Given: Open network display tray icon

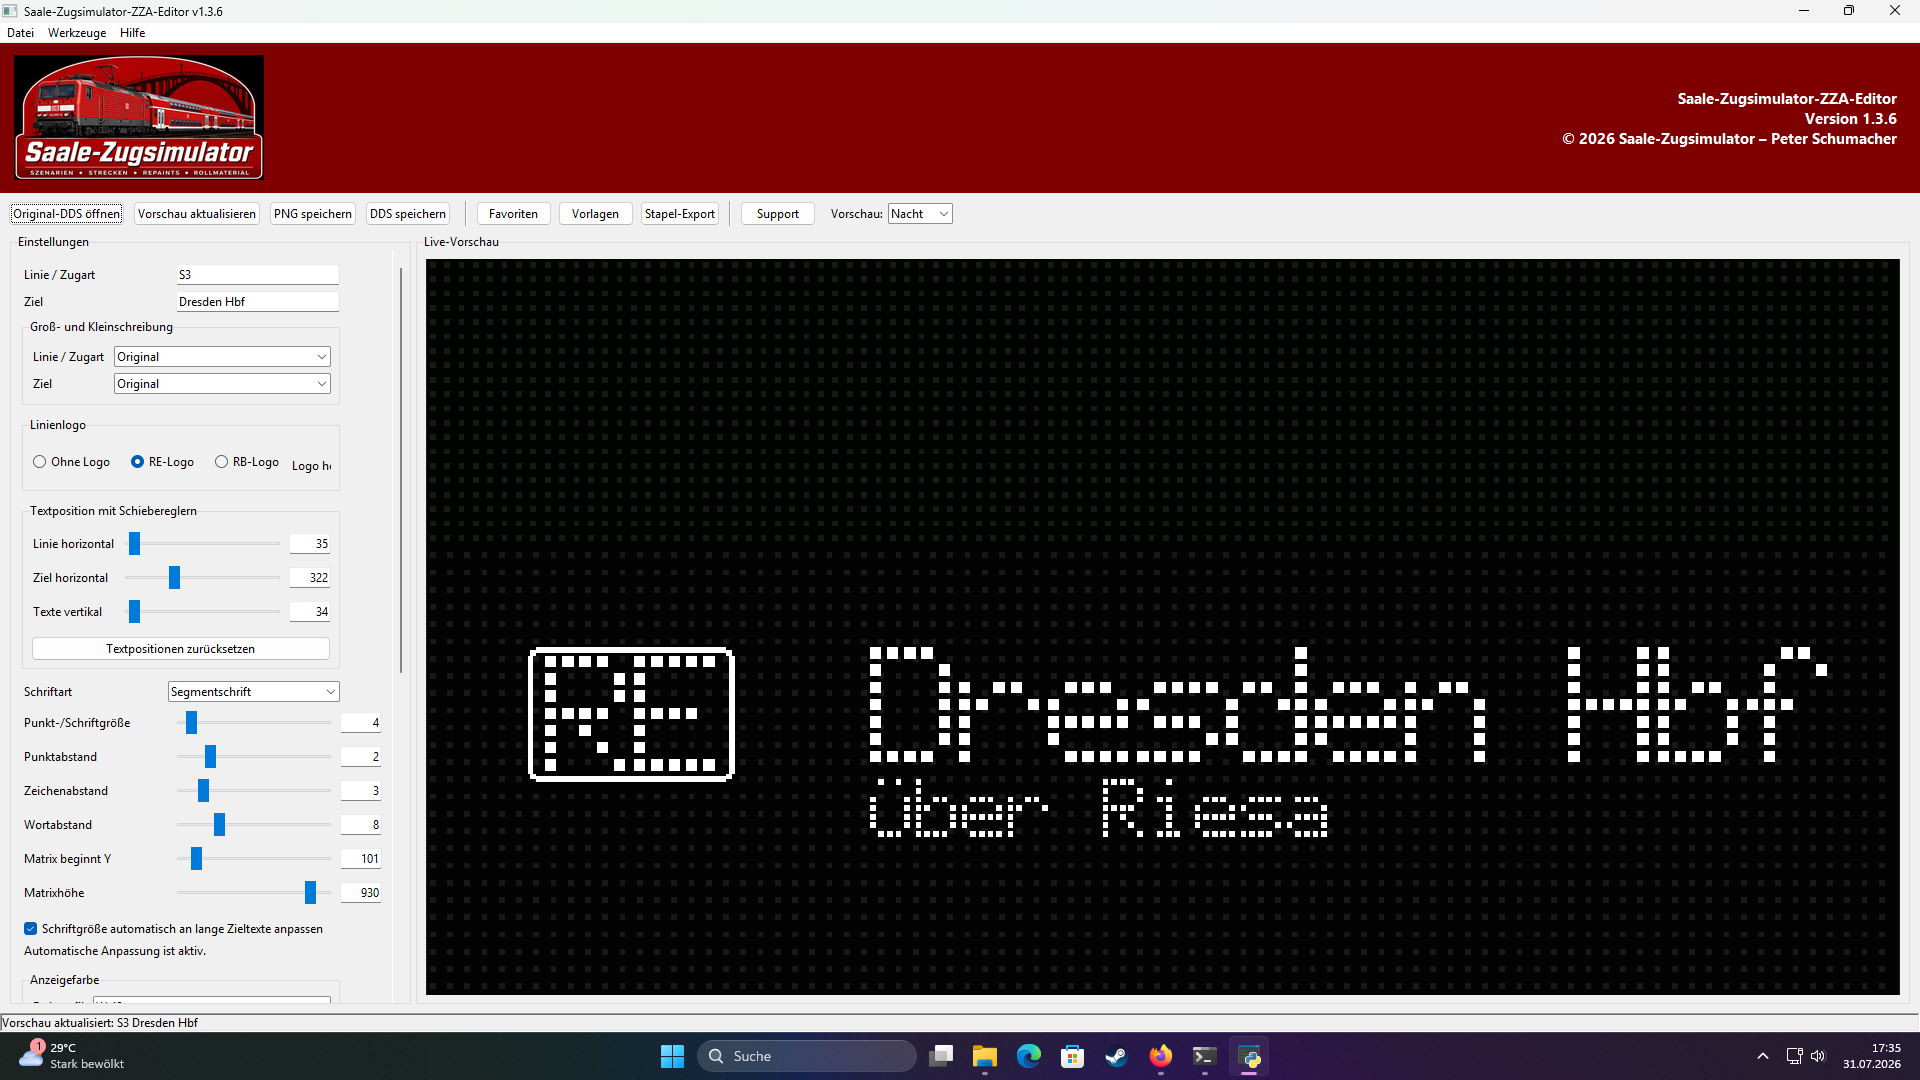Looking at the screenshot, I should click(x=1794, y=1056).
